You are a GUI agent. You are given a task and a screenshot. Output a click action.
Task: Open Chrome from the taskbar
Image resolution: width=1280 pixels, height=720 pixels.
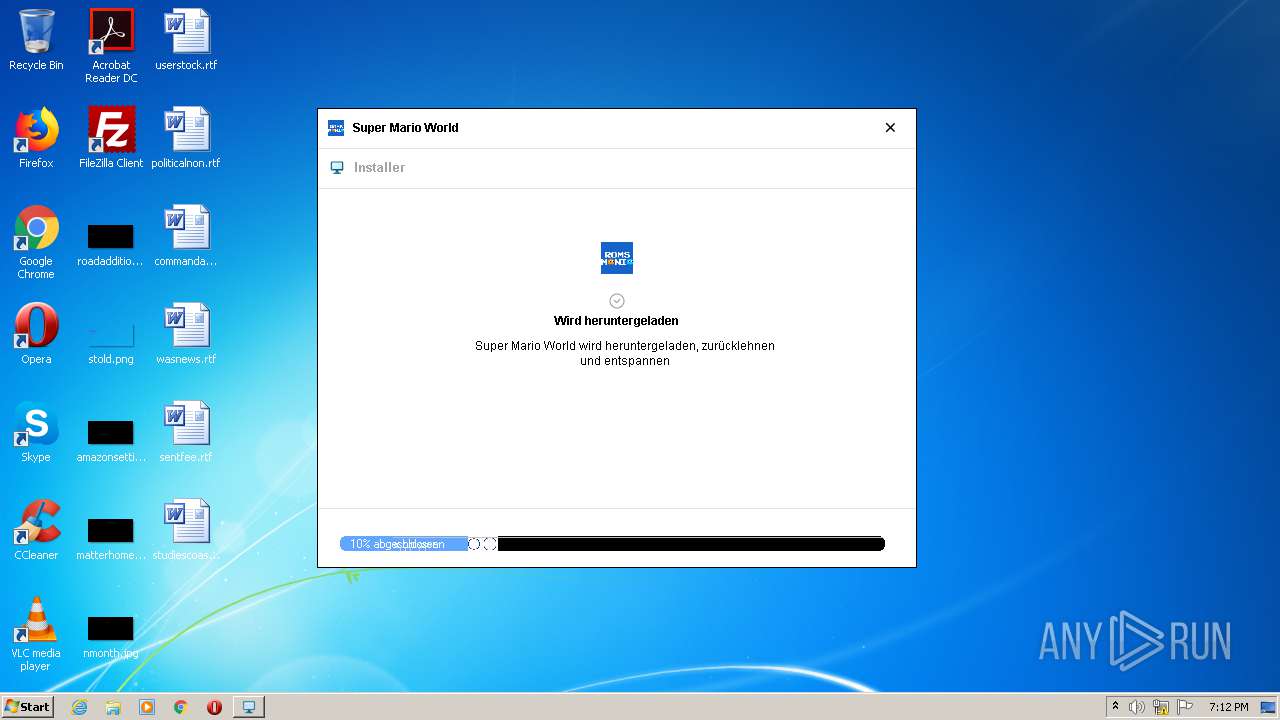181,707
